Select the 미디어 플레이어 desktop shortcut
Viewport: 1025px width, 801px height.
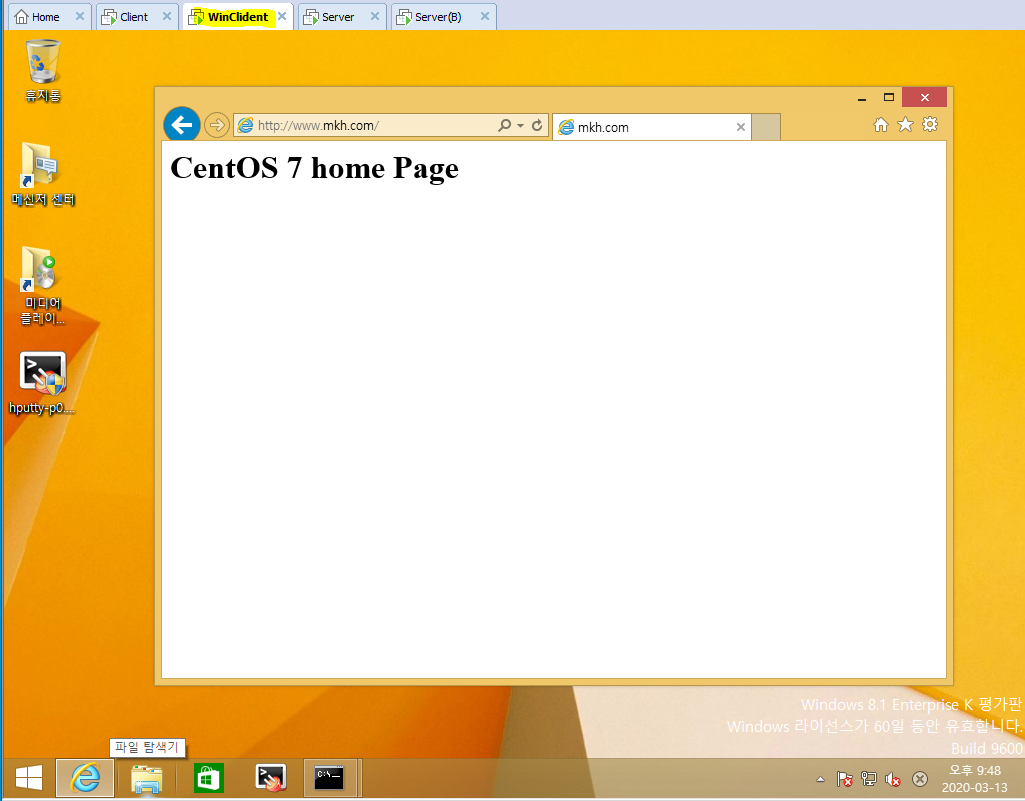pyautogui.click(x=43, y=286)
